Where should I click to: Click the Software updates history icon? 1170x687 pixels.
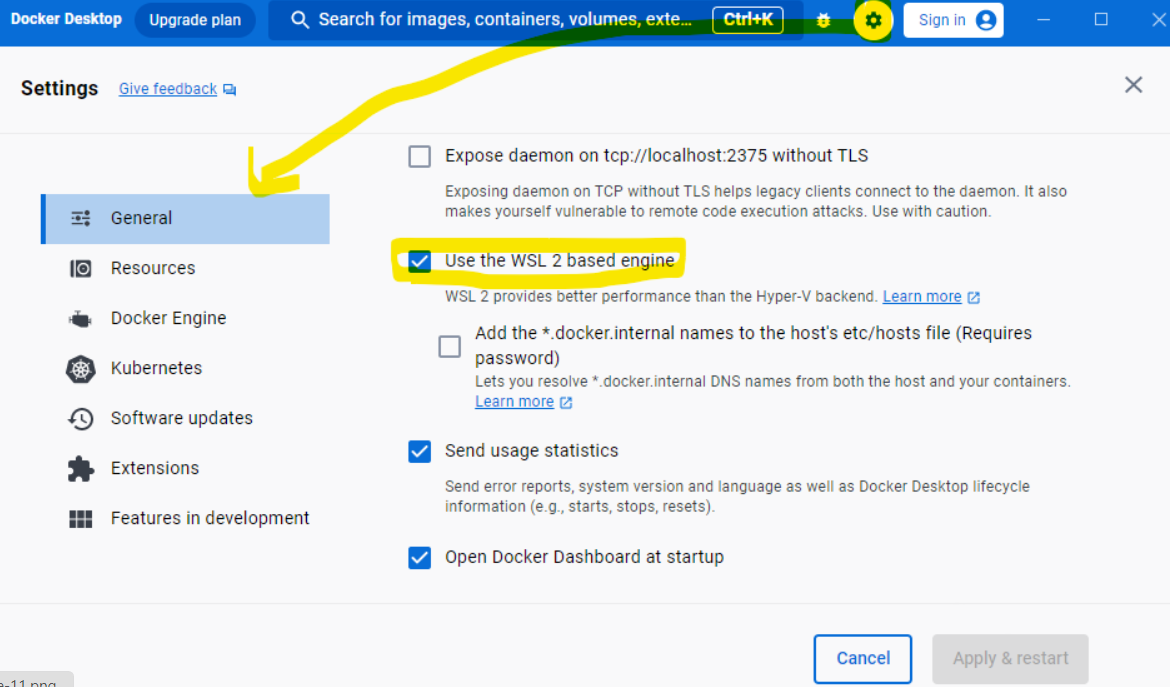[x=81, y=418]
